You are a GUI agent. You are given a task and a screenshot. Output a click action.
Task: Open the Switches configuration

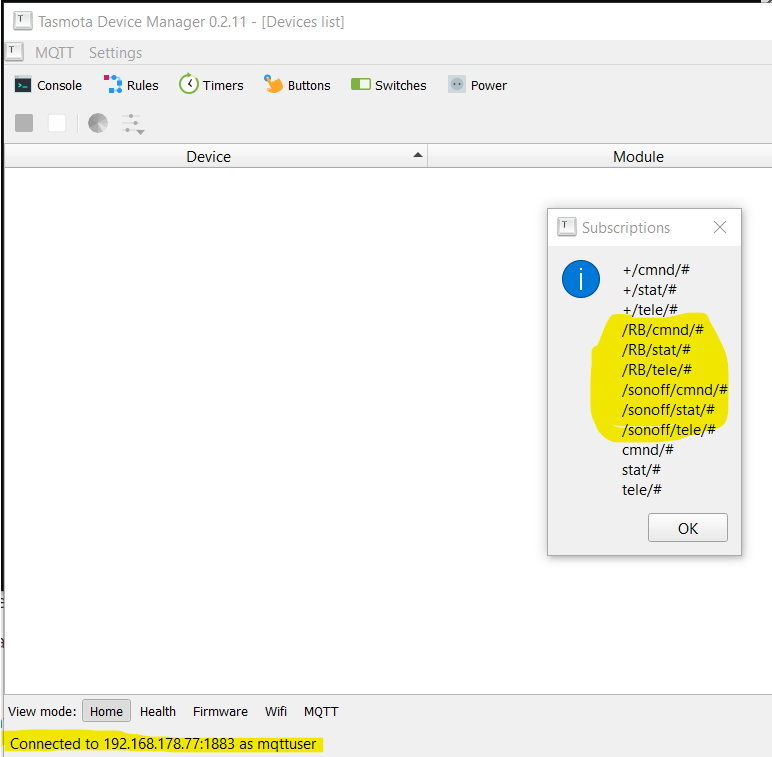click(x=388, y=85)
